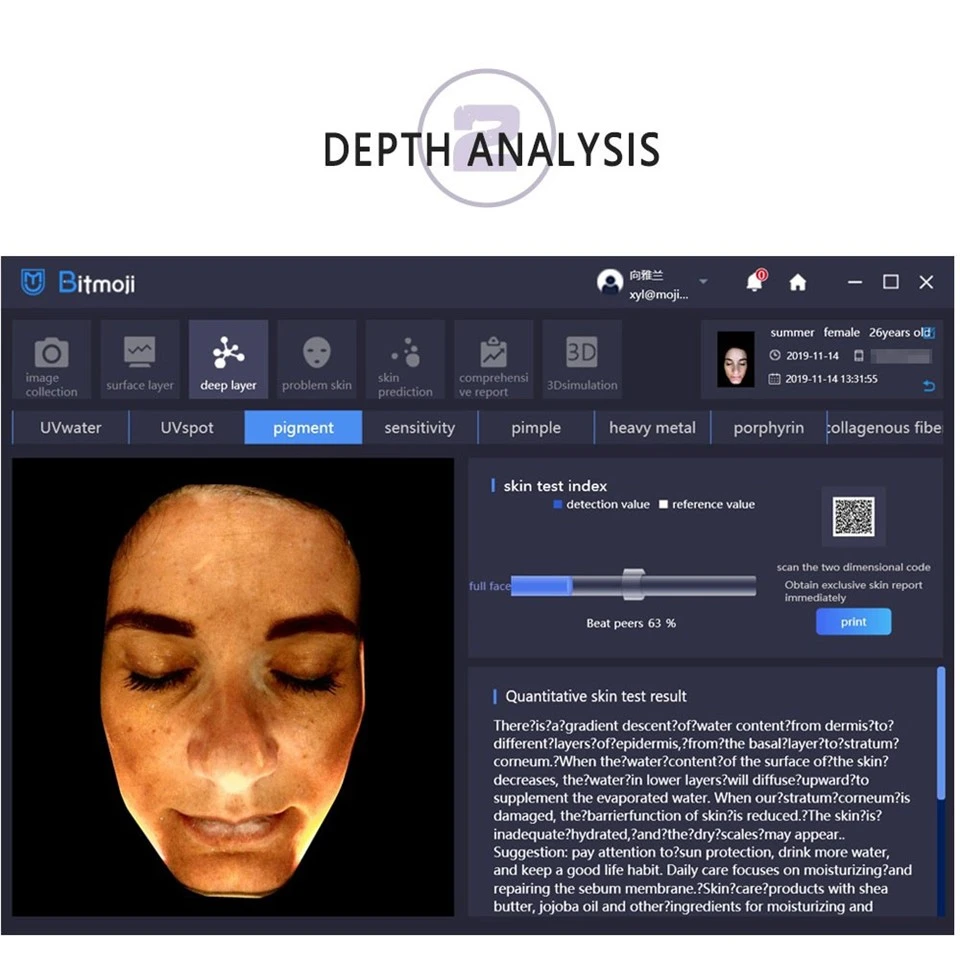960x960 pixels.
Task: Open the patient face thumbnail
Action: (x=735, y=359)
